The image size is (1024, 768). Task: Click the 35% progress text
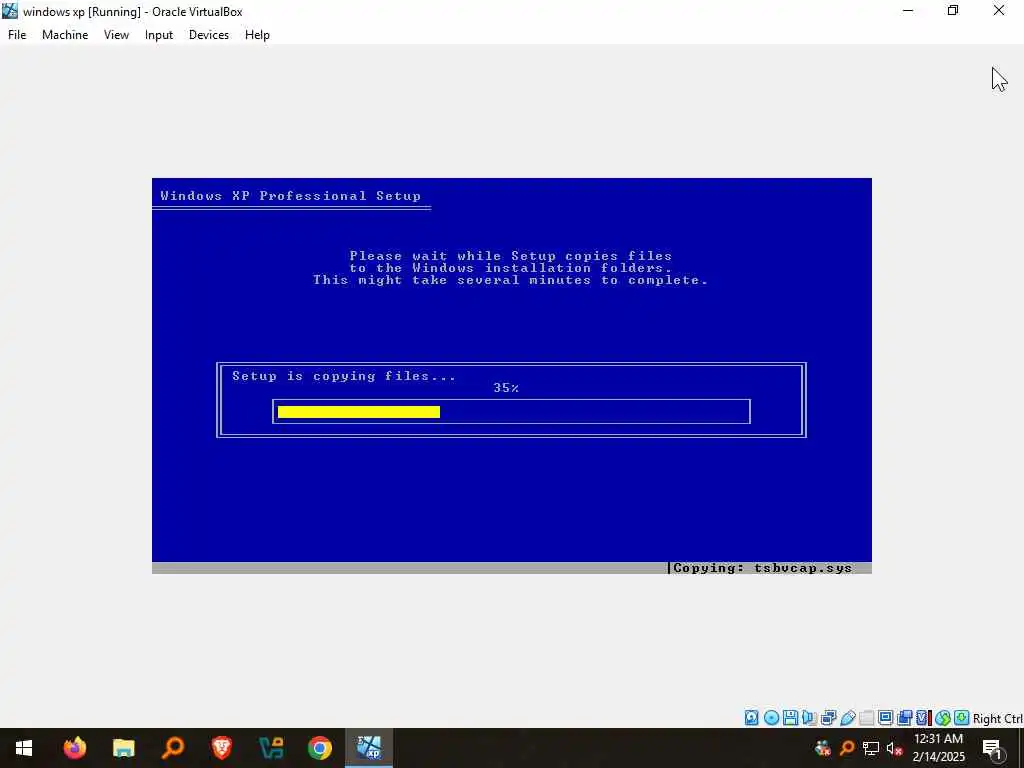click(x=506, y=388)
